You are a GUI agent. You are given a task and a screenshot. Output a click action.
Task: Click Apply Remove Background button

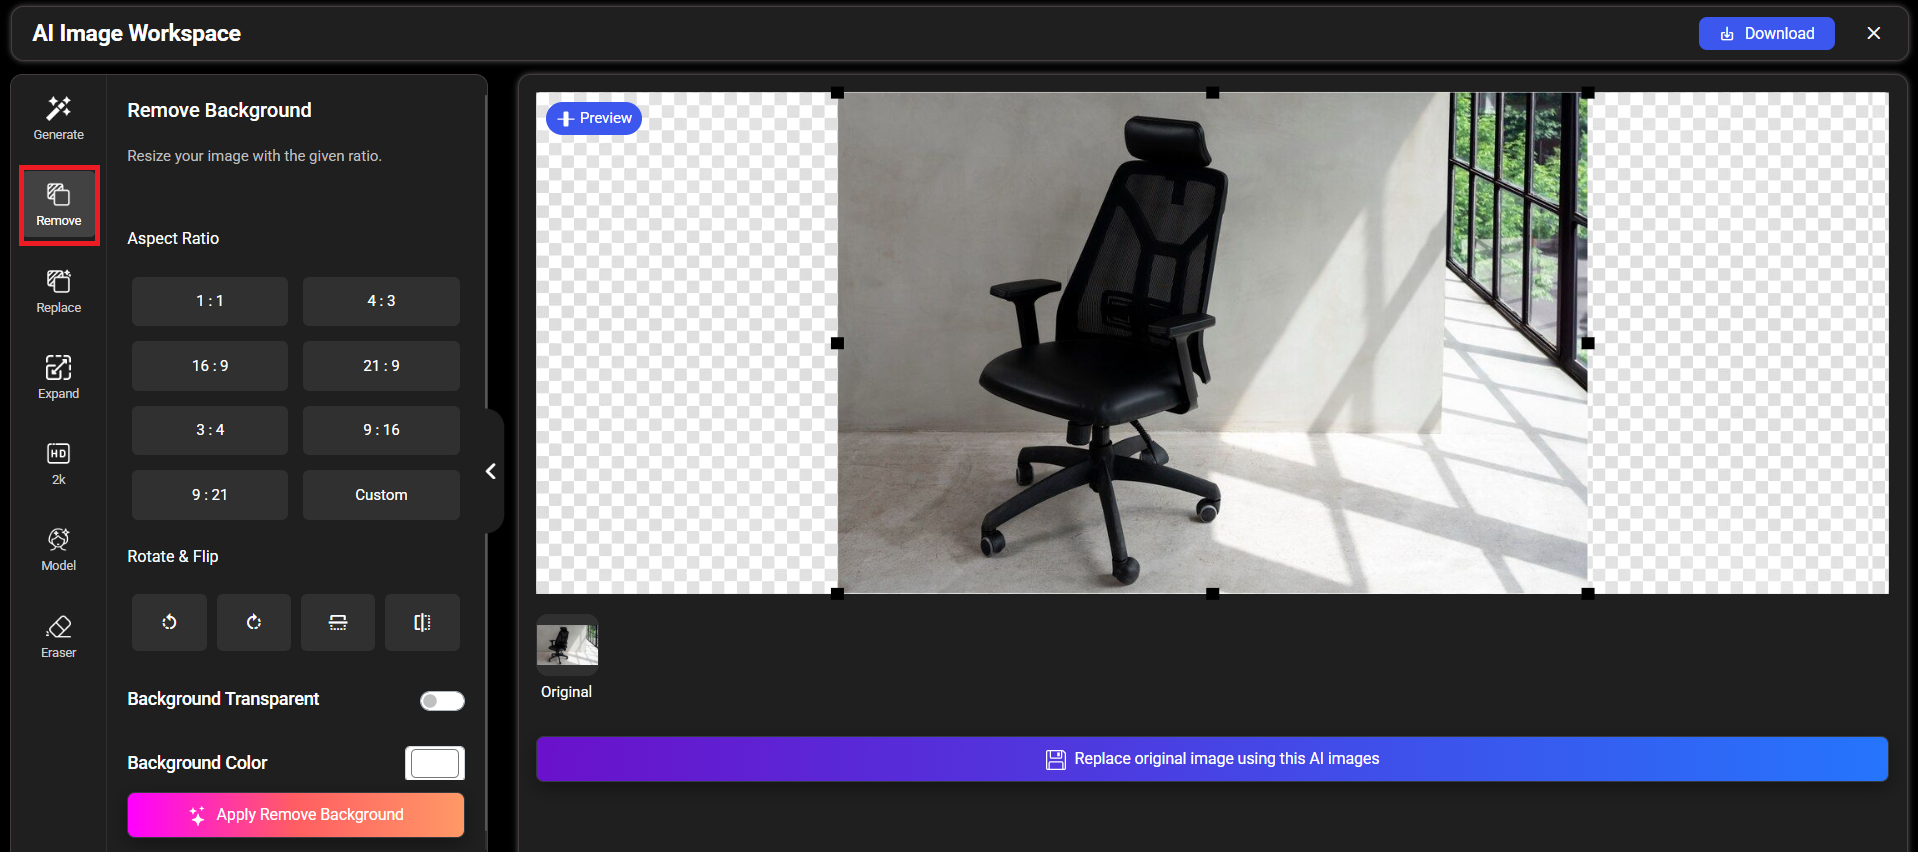(x=296, y=815)
